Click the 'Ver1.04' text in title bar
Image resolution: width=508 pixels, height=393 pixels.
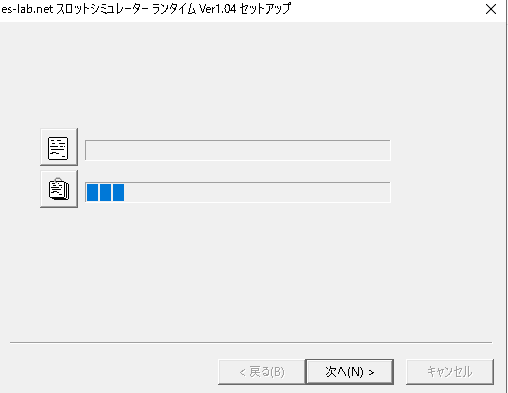(218, 9)
